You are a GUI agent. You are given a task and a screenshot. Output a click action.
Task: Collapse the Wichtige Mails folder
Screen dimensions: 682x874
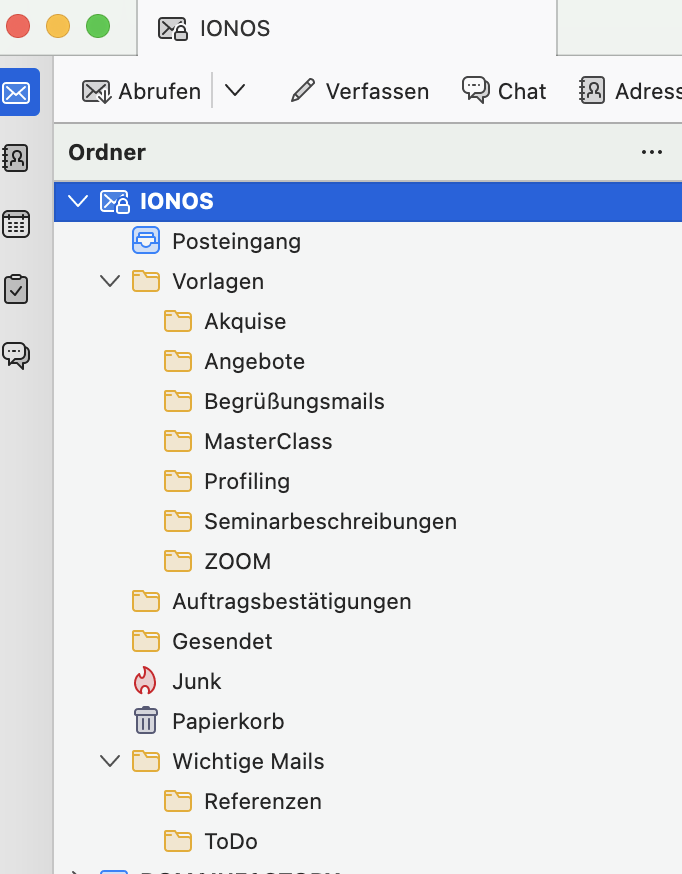click(x=110, y=761)
